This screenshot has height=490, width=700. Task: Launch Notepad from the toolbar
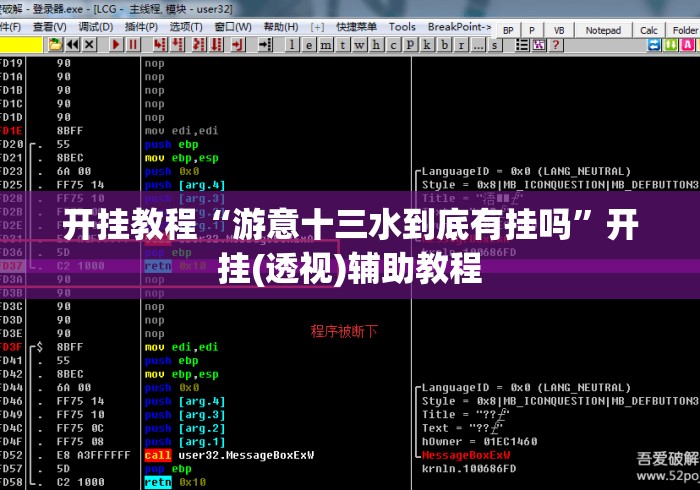click(x=603, y=30)
